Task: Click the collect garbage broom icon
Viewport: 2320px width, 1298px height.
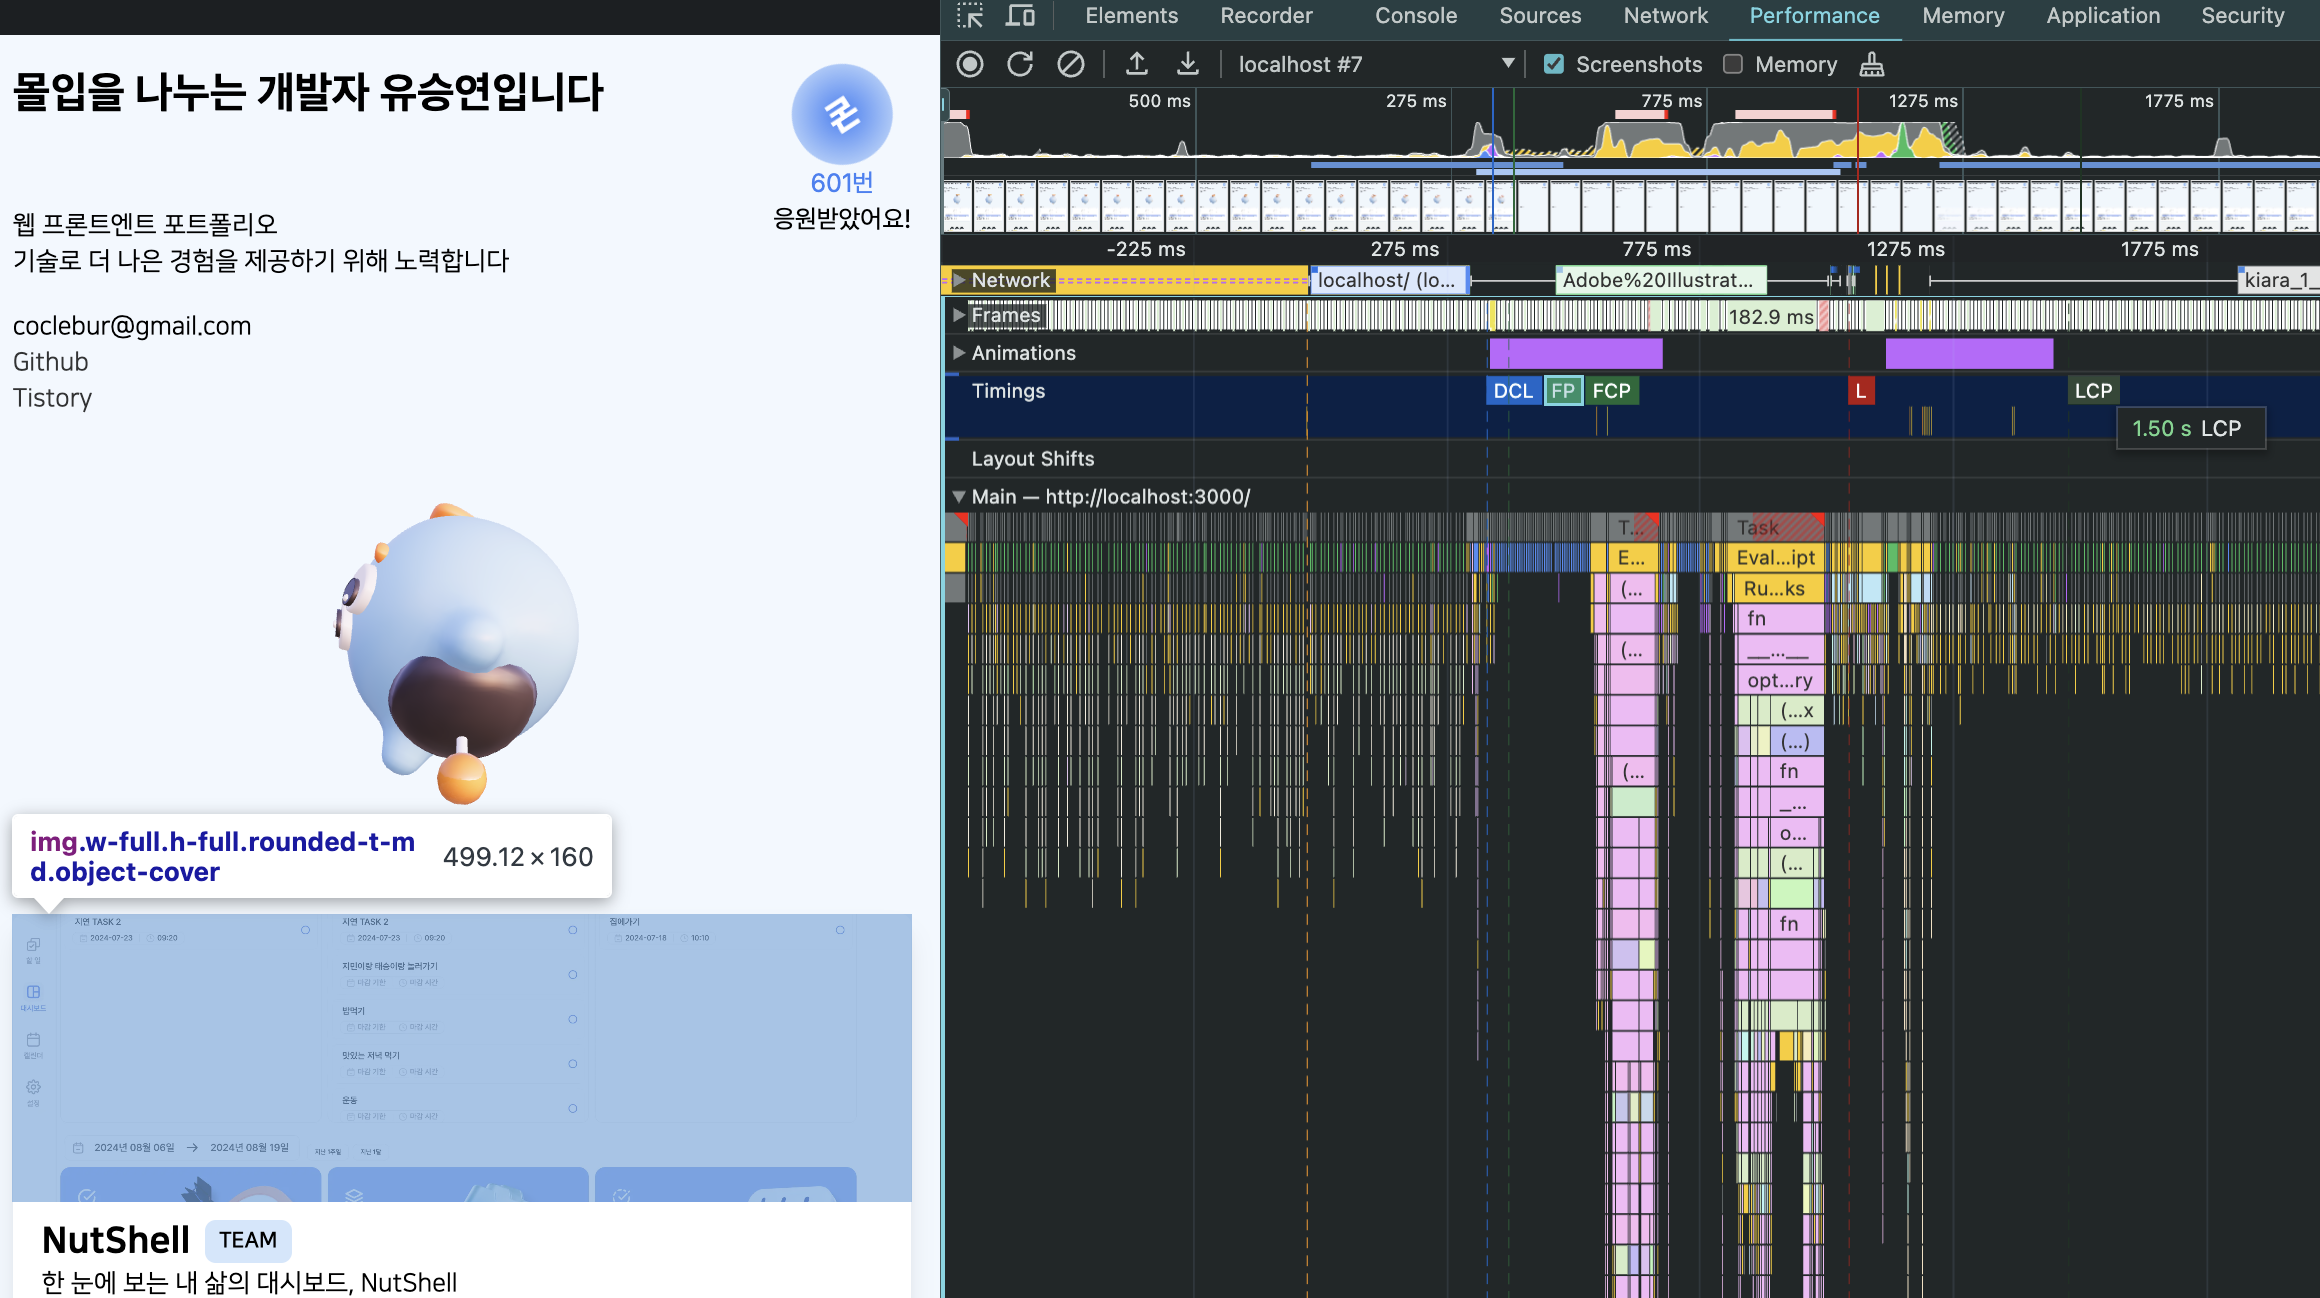Action: pos(1871,64)
